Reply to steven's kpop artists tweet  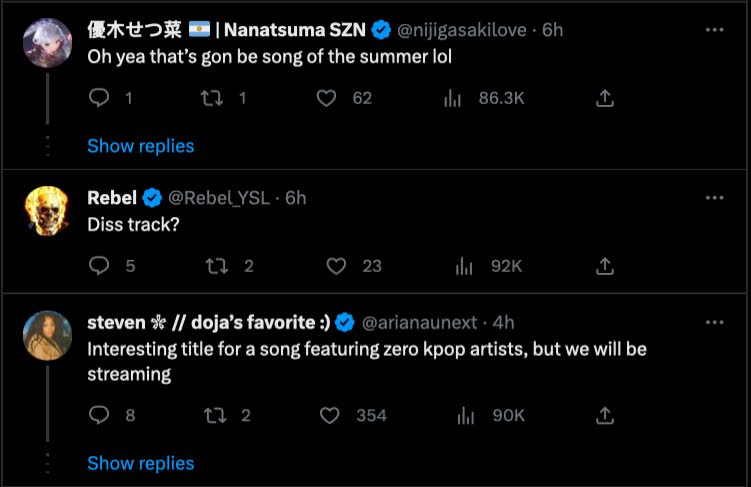pyautogui.click(x=99, y=415)
